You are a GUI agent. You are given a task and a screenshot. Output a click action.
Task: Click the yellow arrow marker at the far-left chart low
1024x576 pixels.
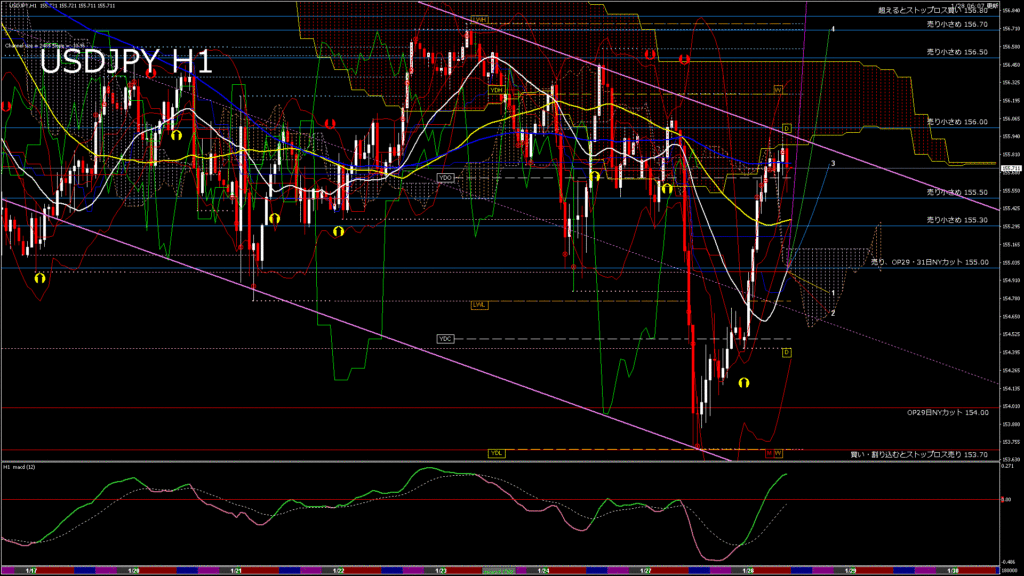tap(40, 280)
